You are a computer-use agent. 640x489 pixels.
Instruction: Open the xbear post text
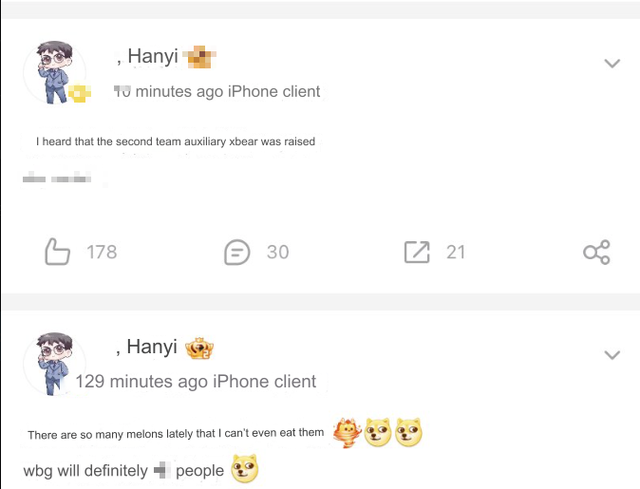[x=176, y=142]
